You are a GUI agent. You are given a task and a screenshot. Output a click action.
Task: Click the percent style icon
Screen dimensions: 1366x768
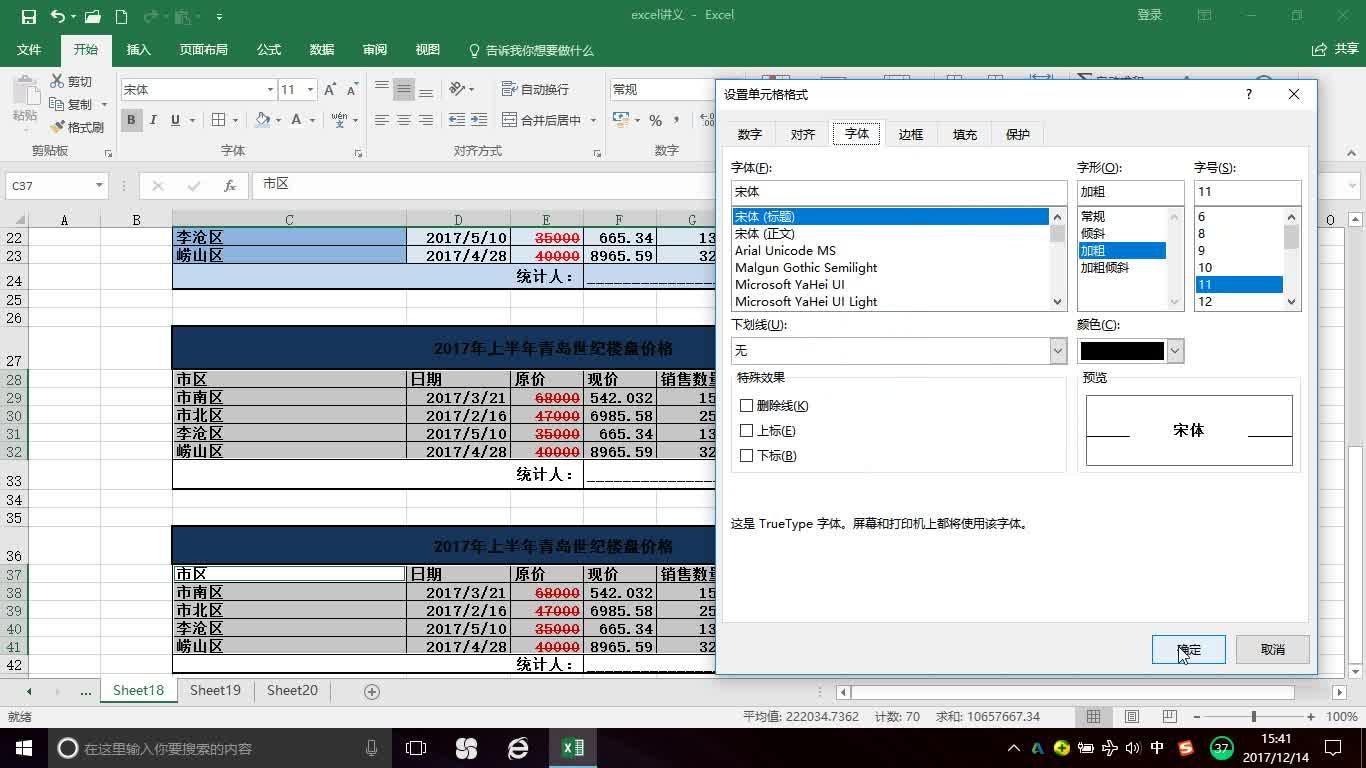(x=655, y=120)
